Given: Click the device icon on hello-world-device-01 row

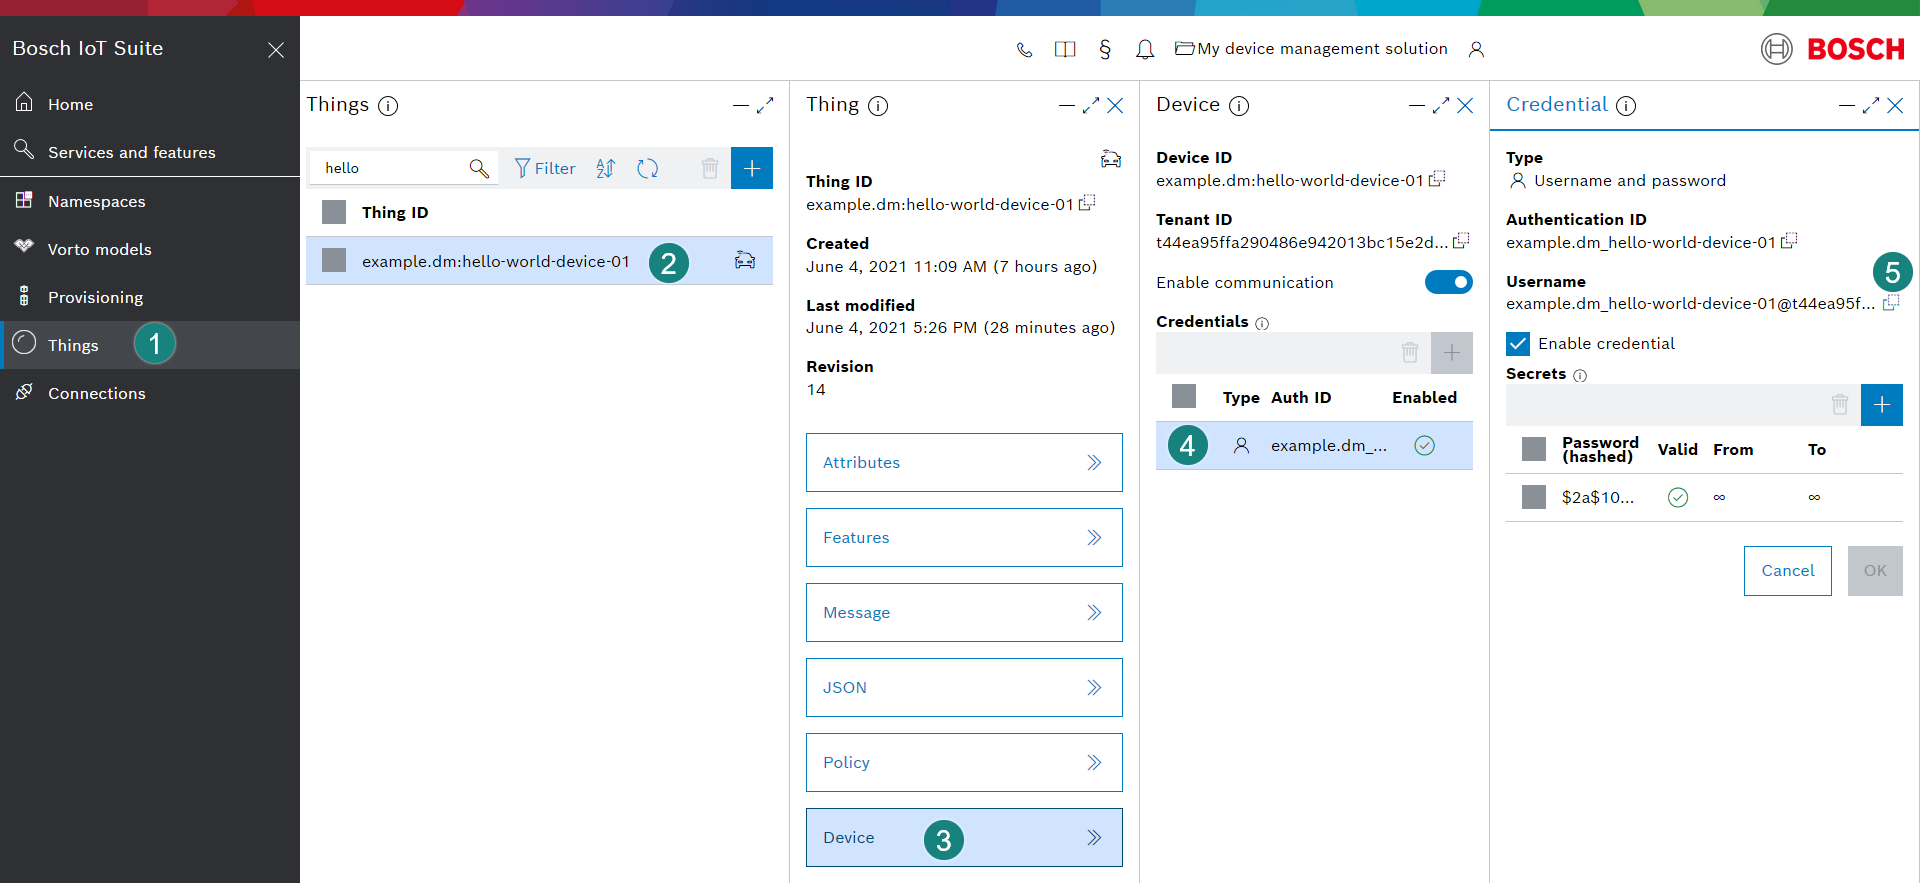Looking at the screenshot, I should click(x=745, y=260).
